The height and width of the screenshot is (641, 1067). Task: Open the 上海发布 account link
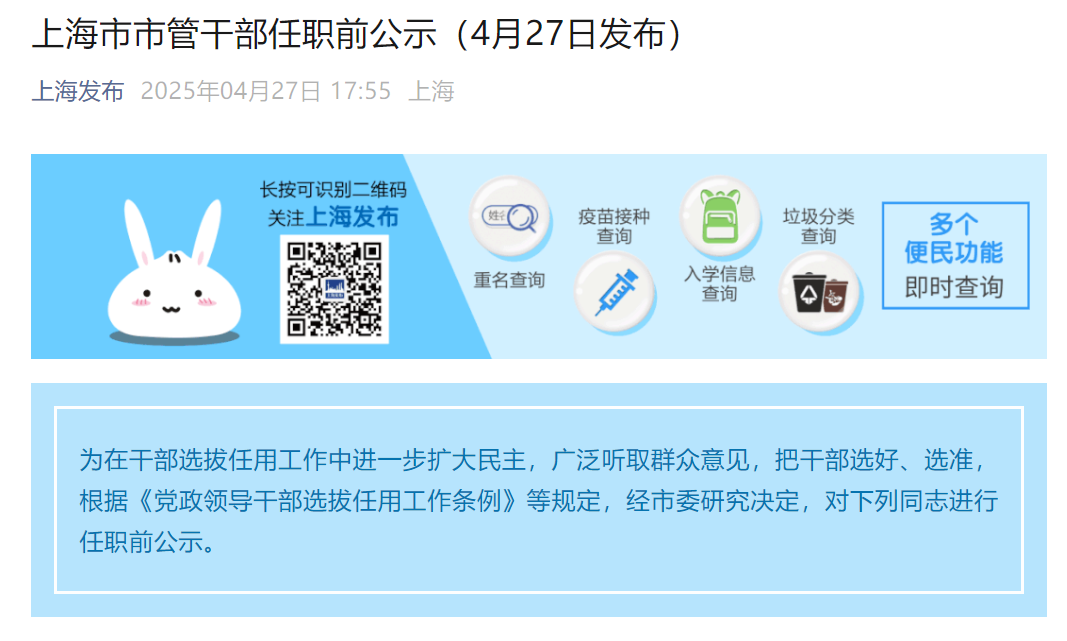click(78, 91)
